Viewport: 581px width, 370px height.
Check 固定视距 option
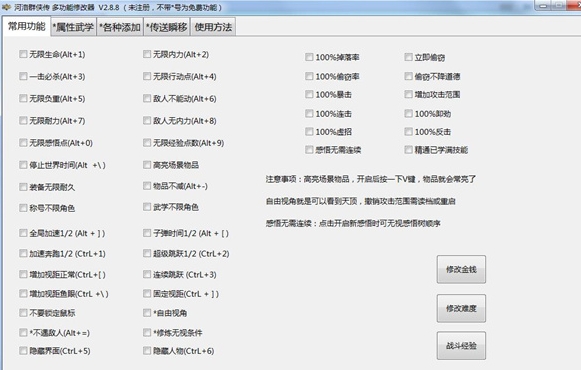[147, 294]
